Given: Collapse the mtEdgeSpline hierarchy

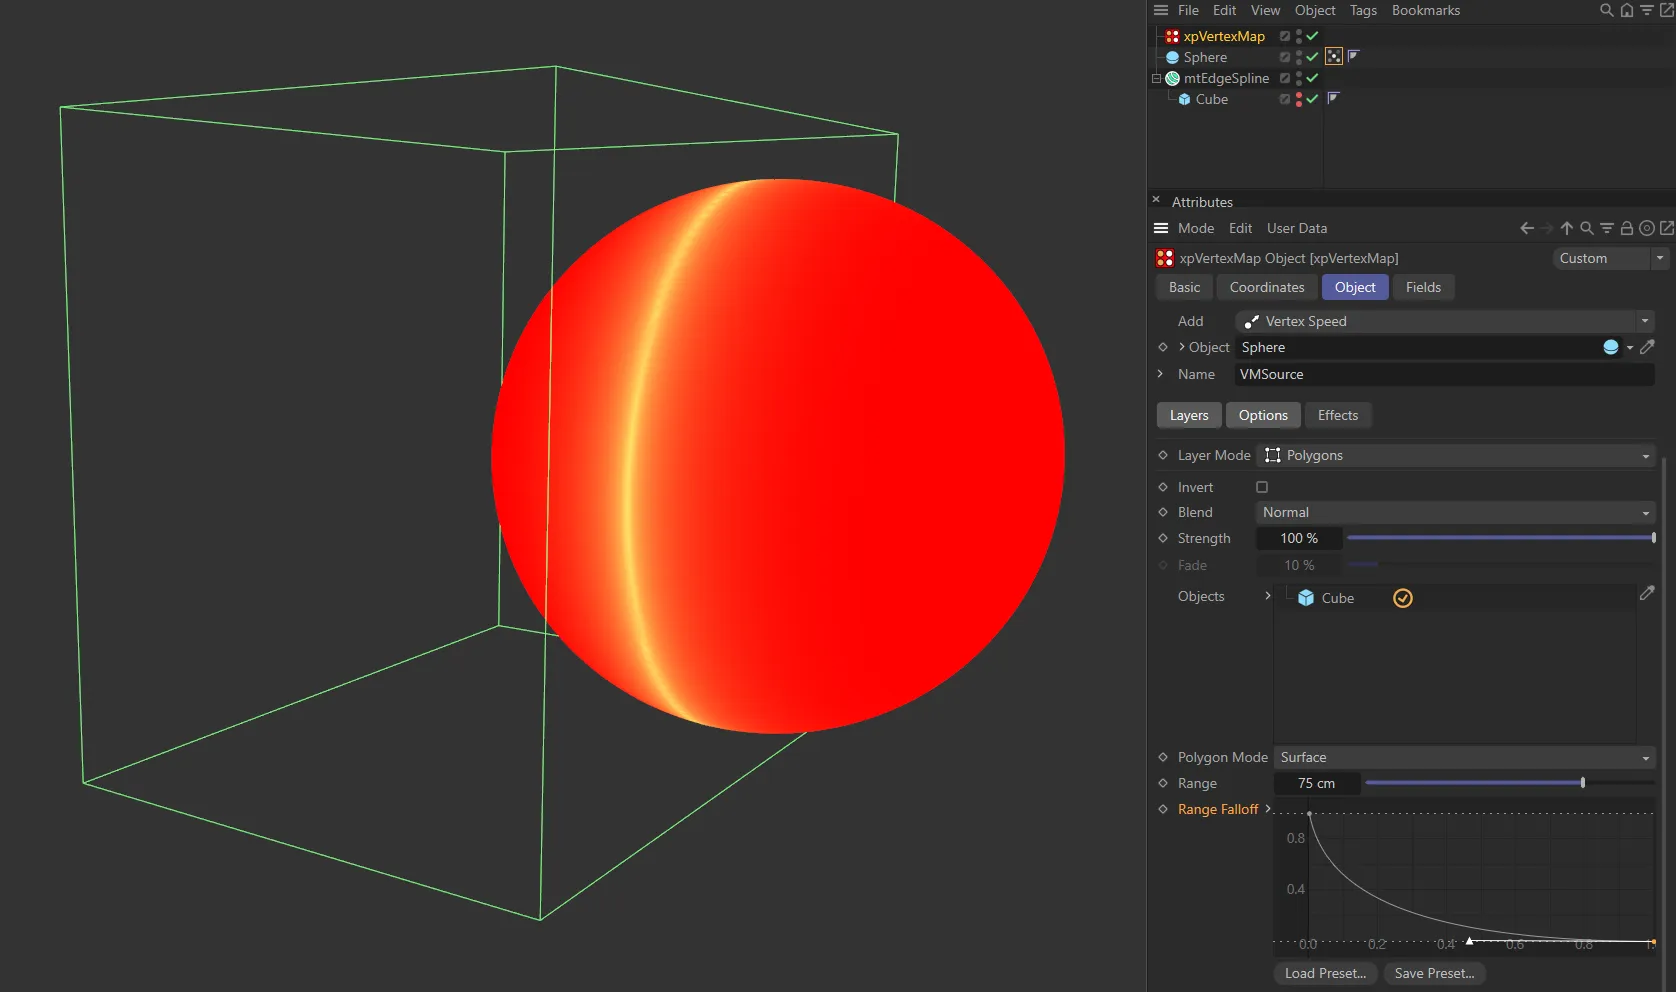Looking at the screenshot, I should point(1156,78).
